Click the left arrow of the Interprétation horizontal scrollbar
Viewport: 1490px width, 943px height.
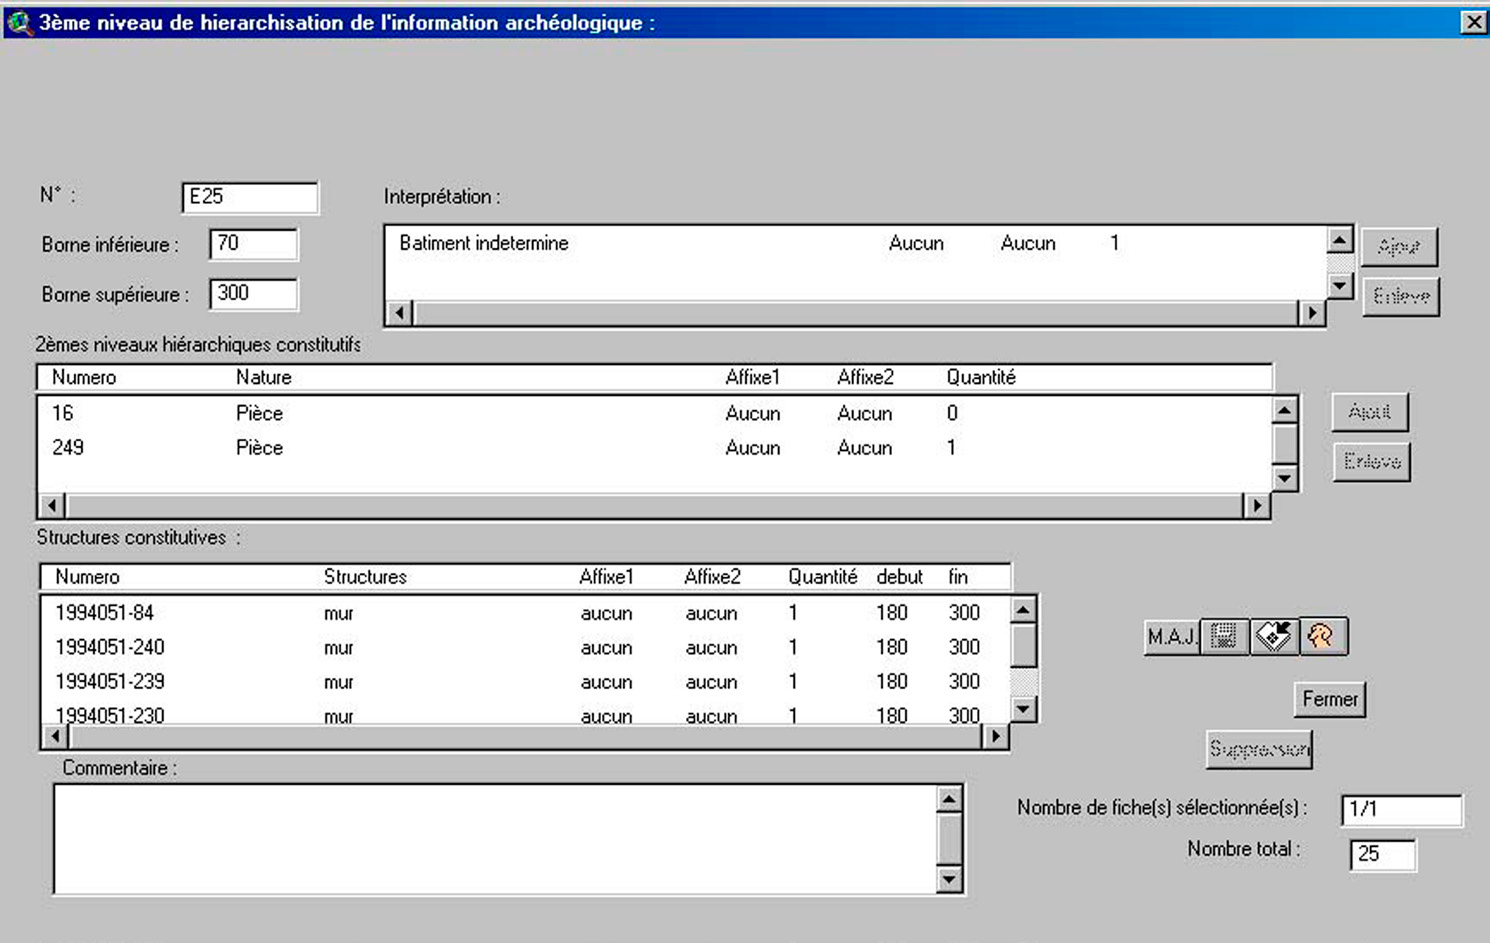coord(400,313)
